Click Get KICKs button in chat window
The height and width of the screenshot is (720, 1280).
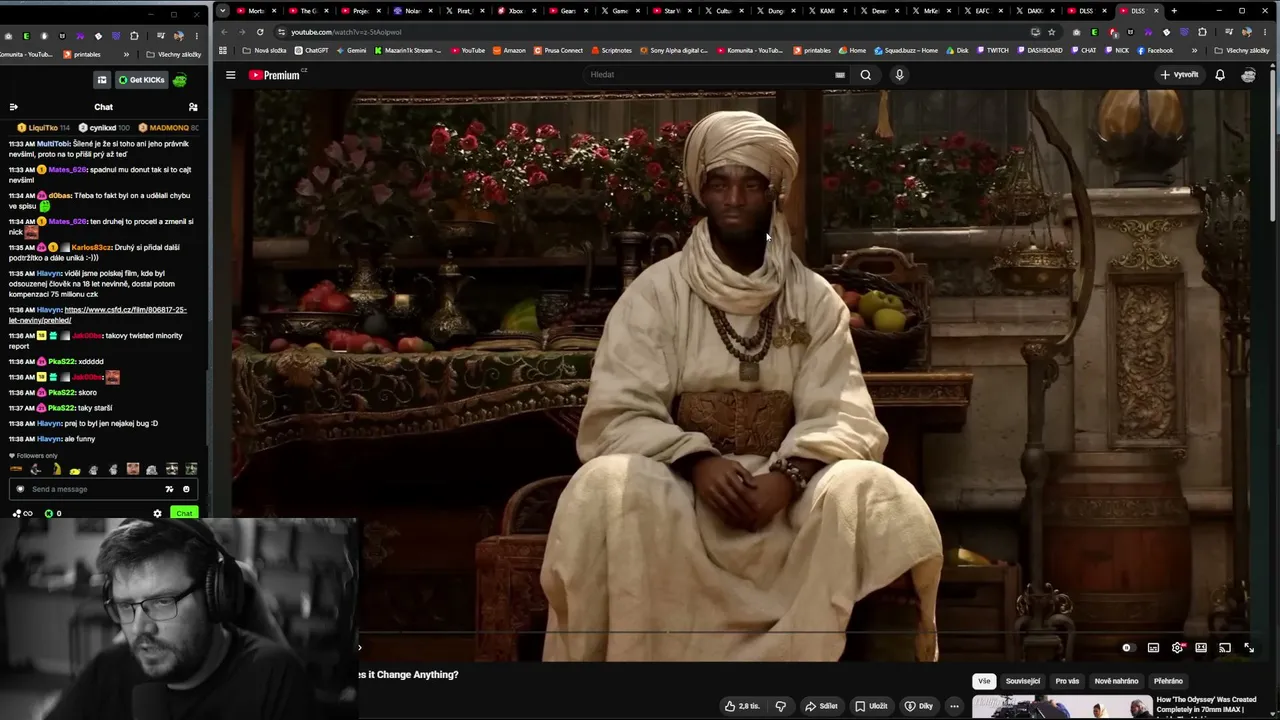141,80
